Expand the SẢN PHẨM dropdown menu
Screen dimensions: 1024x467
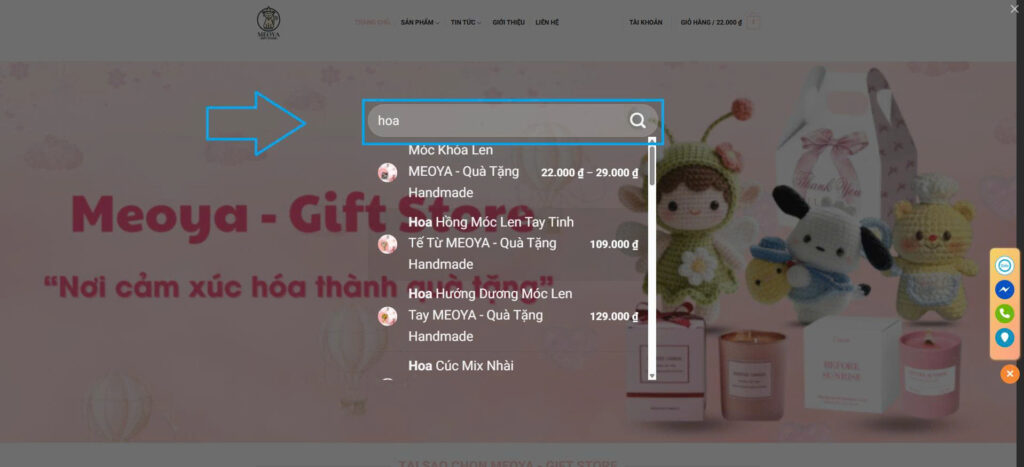click(x=420, y=22)
